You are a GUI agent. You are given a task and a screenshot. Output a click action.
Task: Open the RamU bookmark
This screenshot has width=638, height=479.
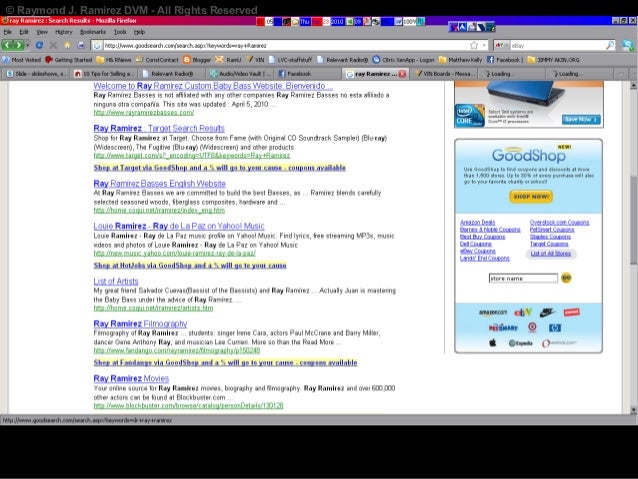pyautogui.click(x=228, y=60)
